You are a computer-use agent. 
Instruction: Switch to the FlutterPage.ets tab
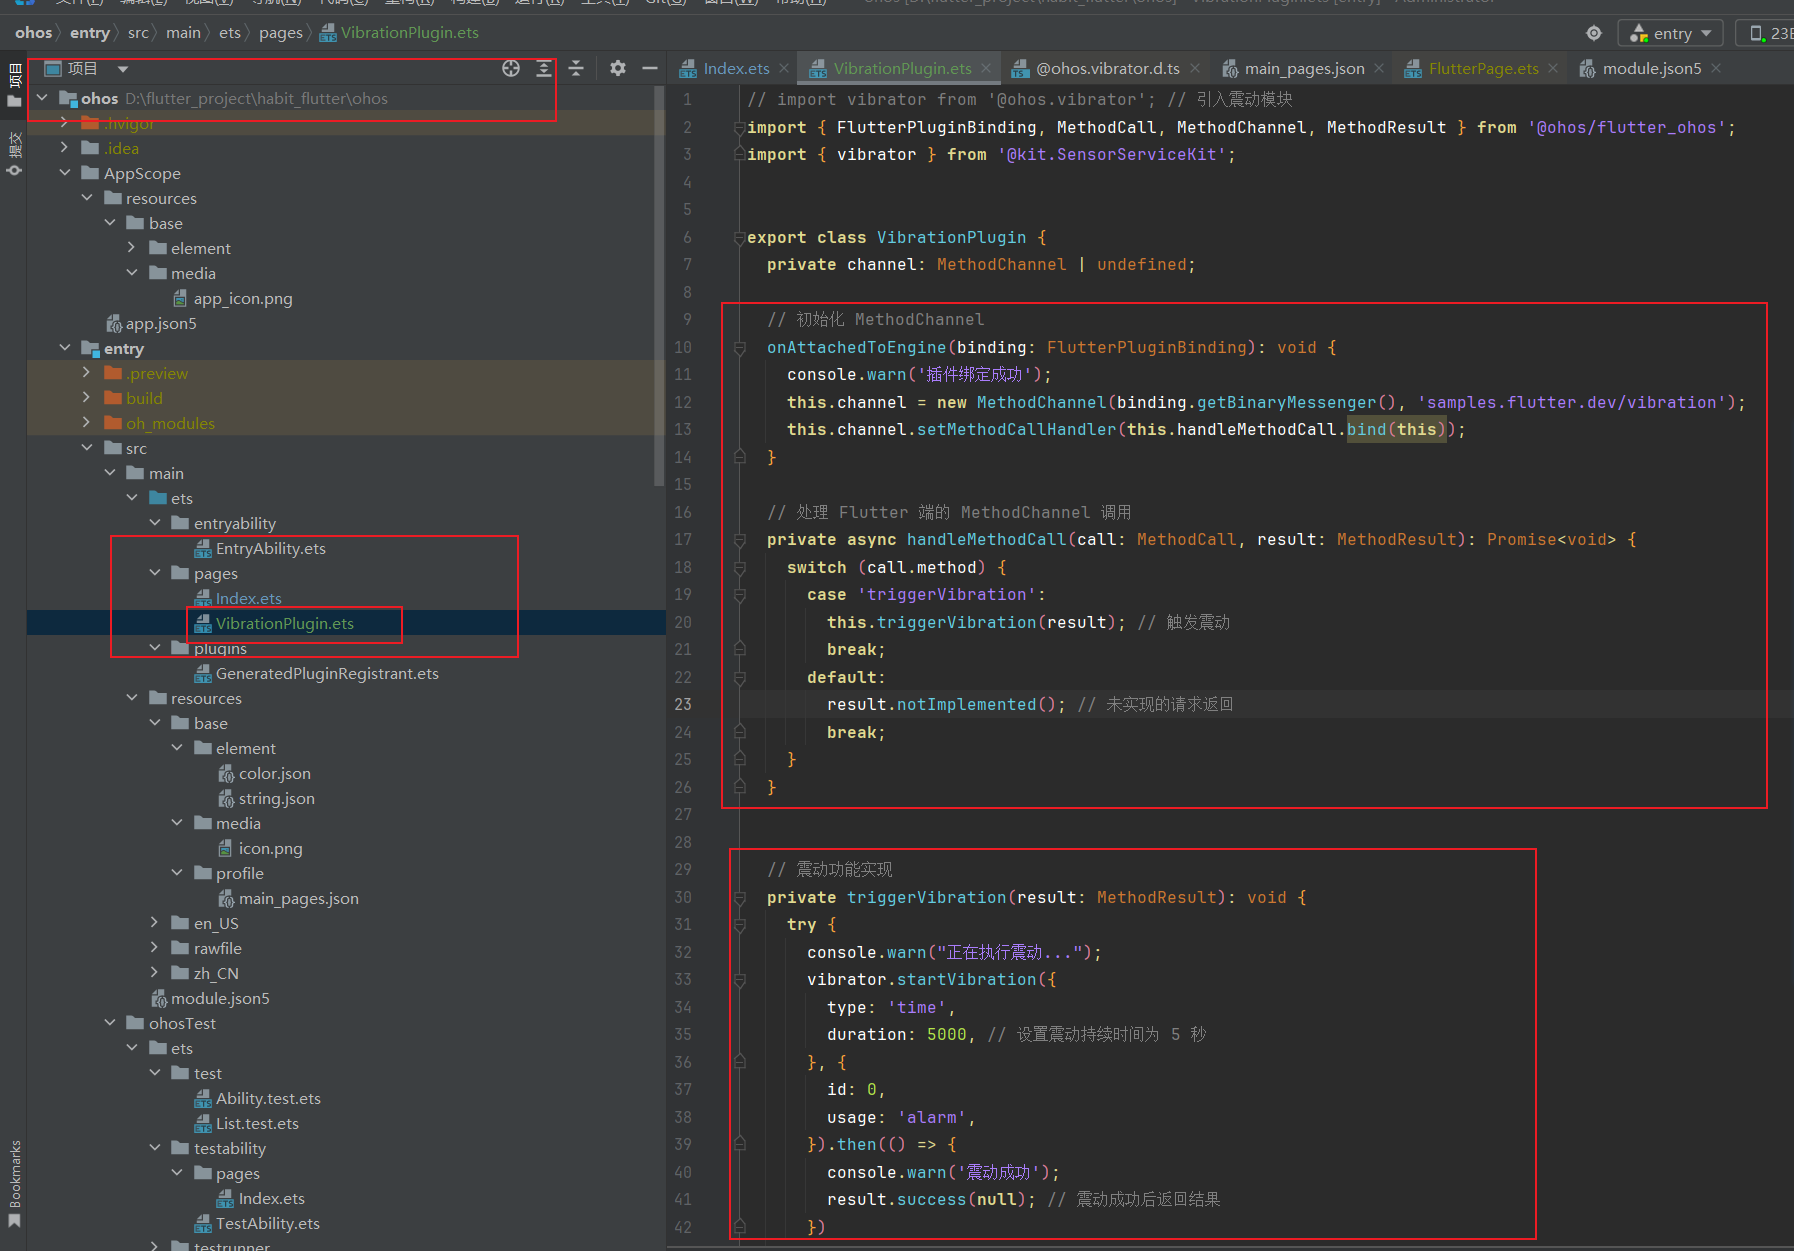pyautogui.click(x=1483, y=68)
